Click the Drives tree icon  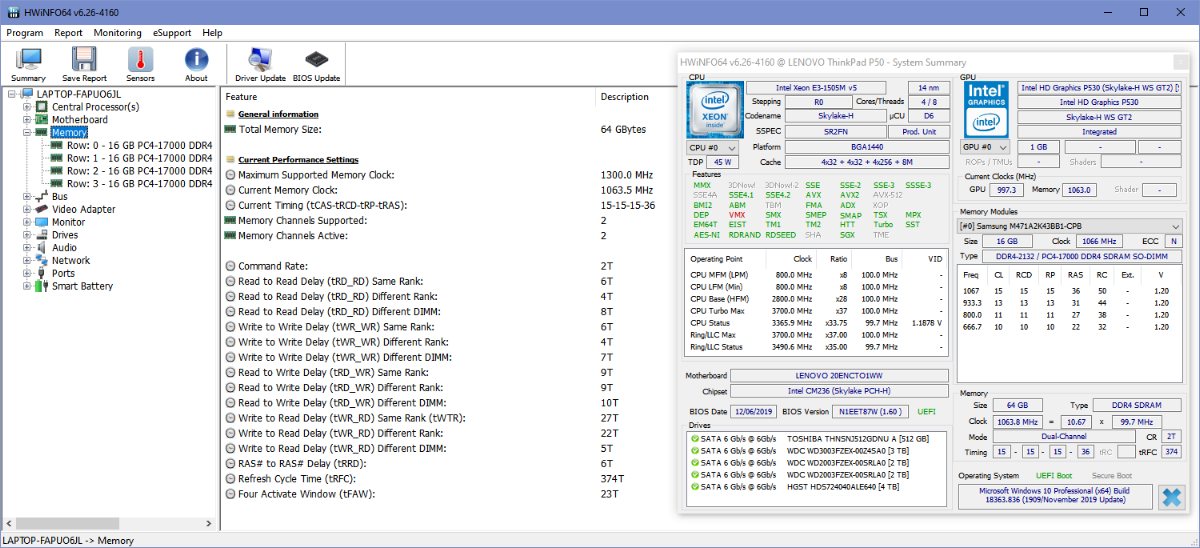click(42, 235)
